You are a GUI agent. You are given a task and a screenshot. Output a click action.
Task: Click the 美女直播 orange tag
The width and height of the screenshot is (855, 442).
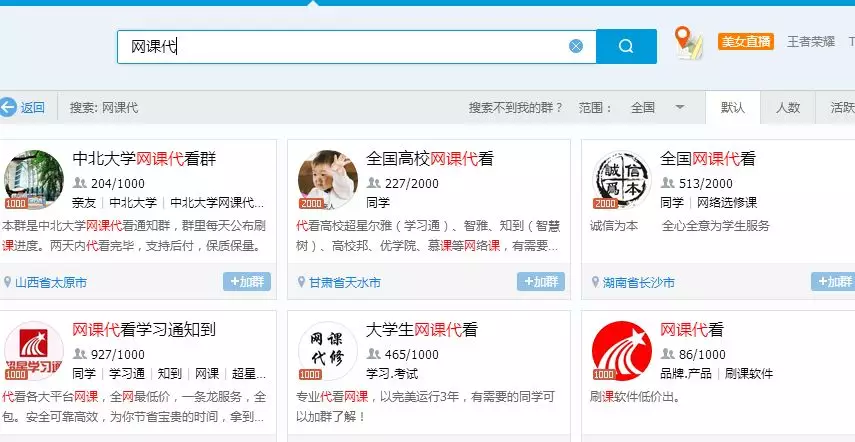pyautogui.click(x=745, y=41)
